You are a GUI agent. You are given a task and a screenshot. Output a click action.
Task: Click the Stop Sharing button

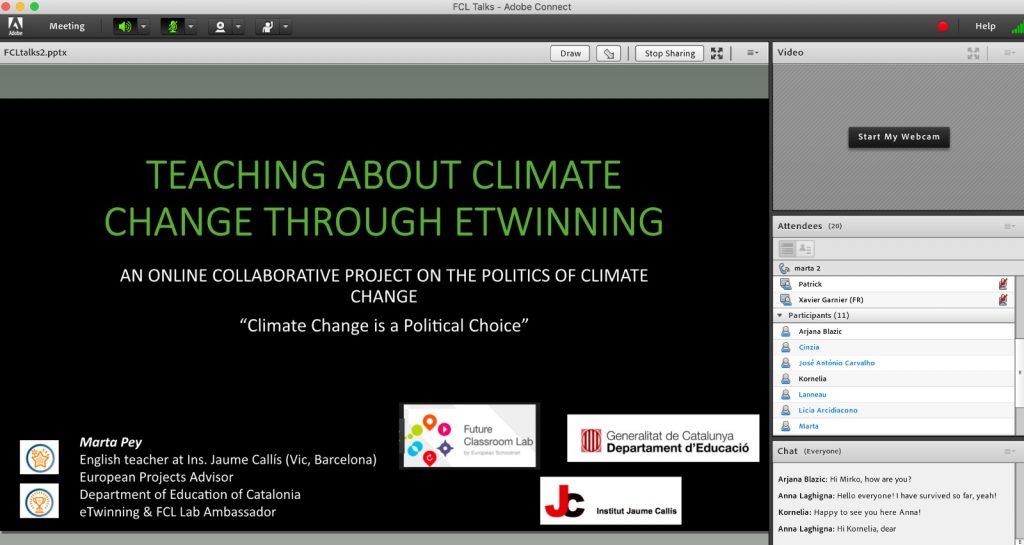click(669, 53)
